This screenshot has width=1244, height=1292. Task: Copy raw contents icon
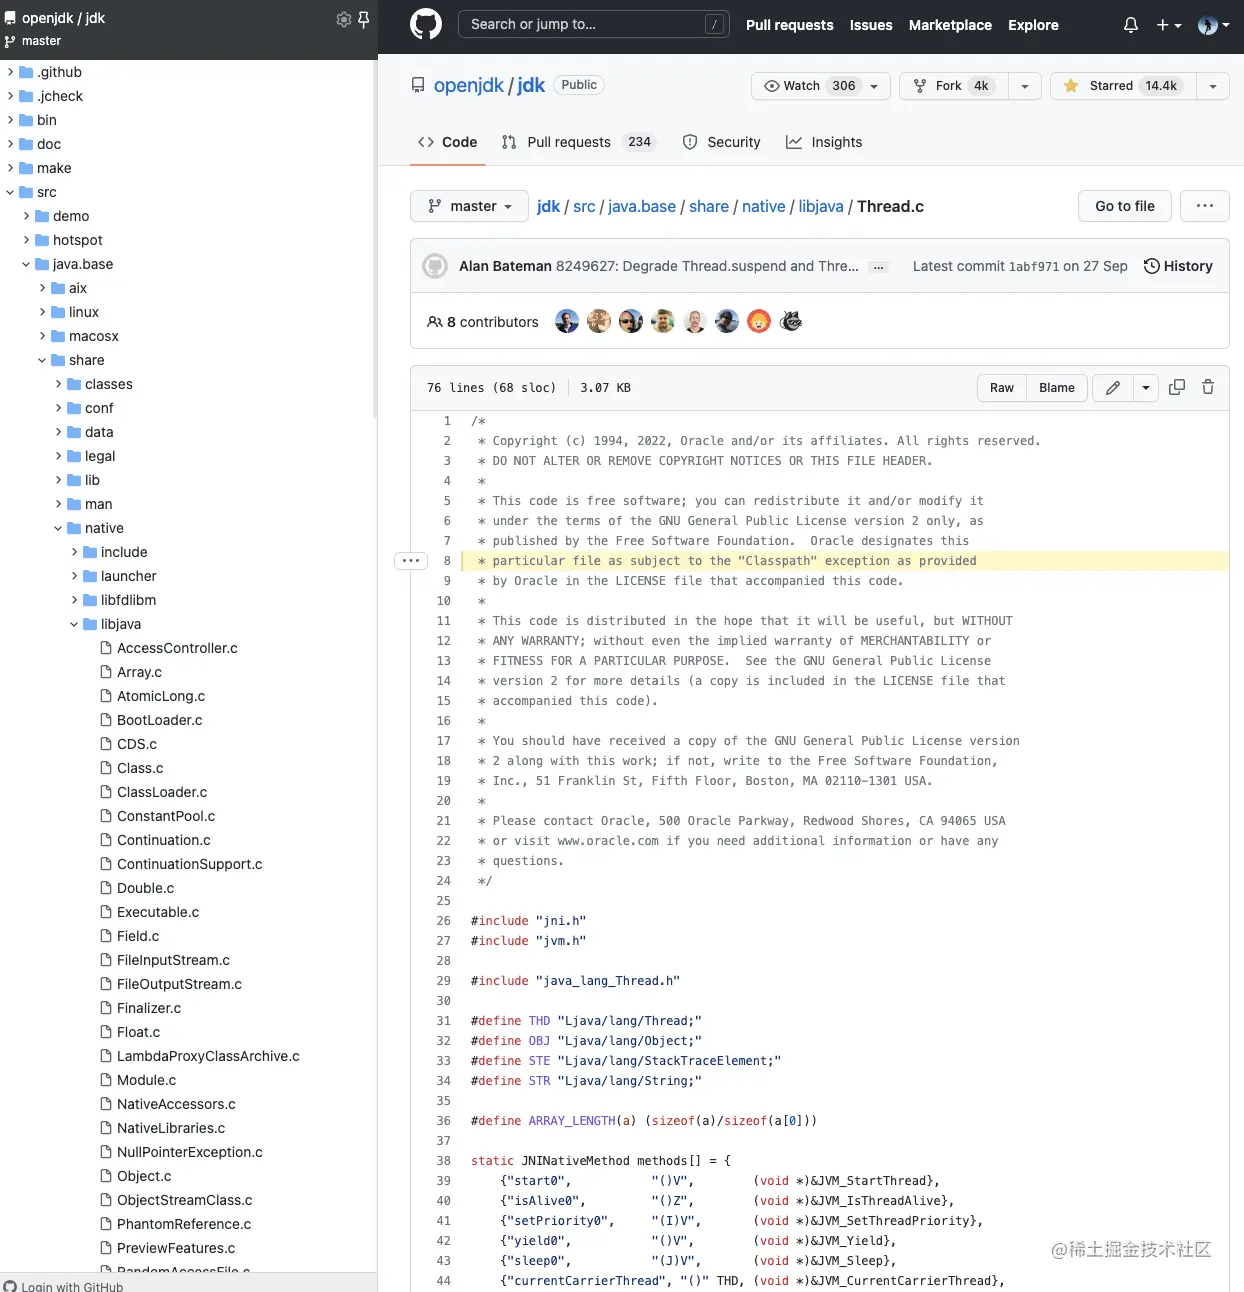[x=1177, y=387]
